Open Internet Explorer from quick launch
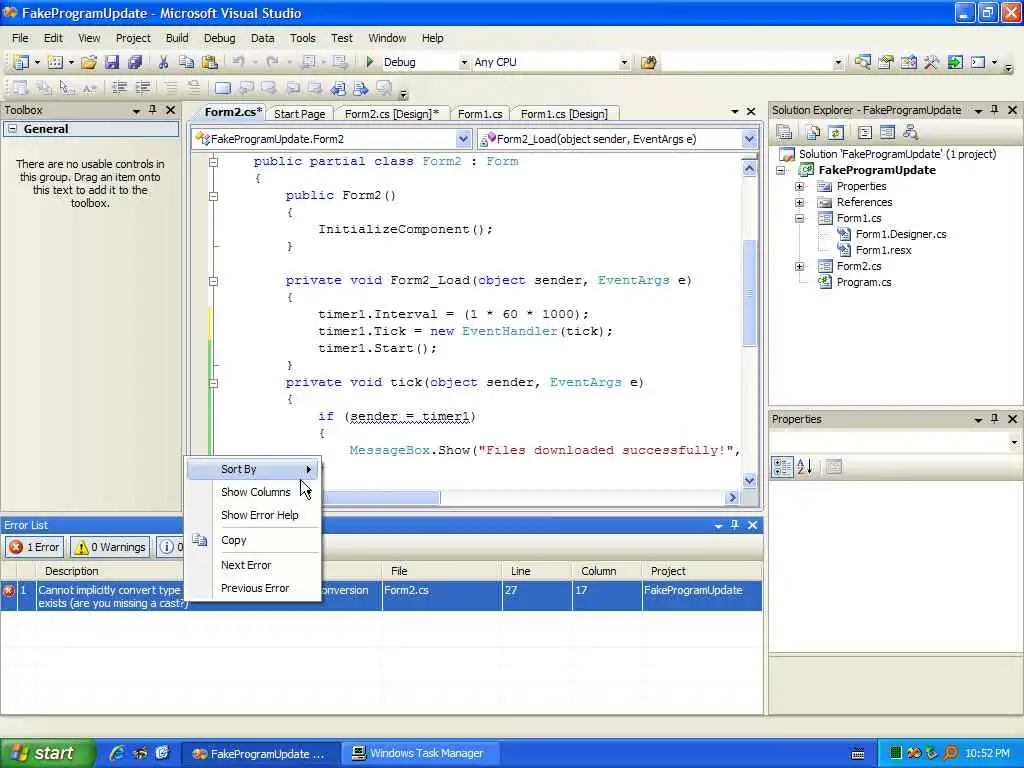This screenshot has height=768, width=1024. click(x=117, y=753)
